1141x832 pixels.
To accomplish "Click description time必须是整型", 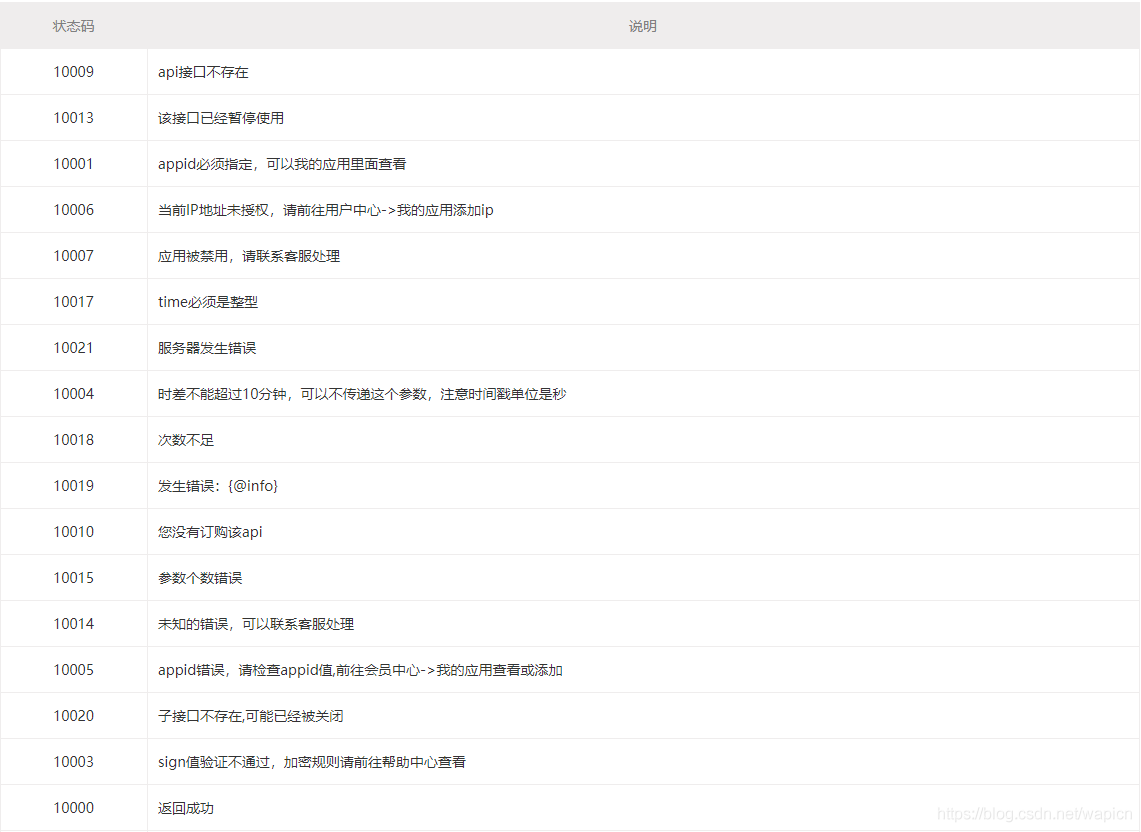I will tap(207, 301).
